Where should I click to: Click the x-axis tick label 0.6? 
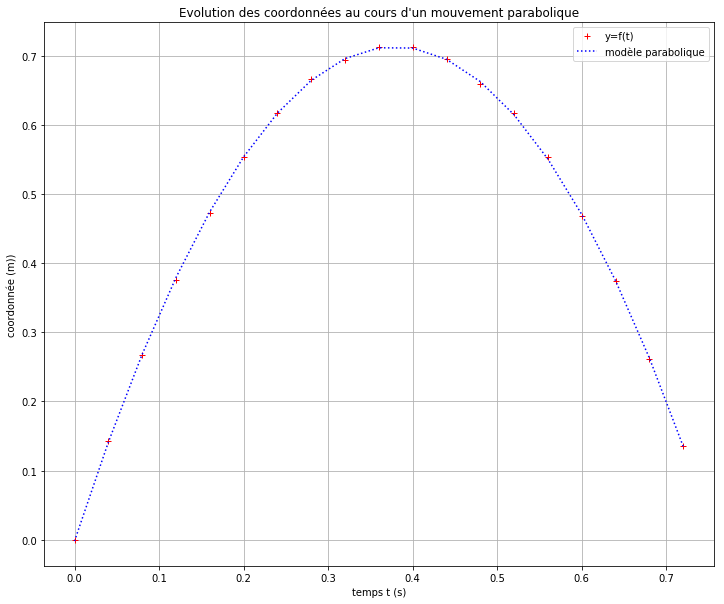click(582, 578)
